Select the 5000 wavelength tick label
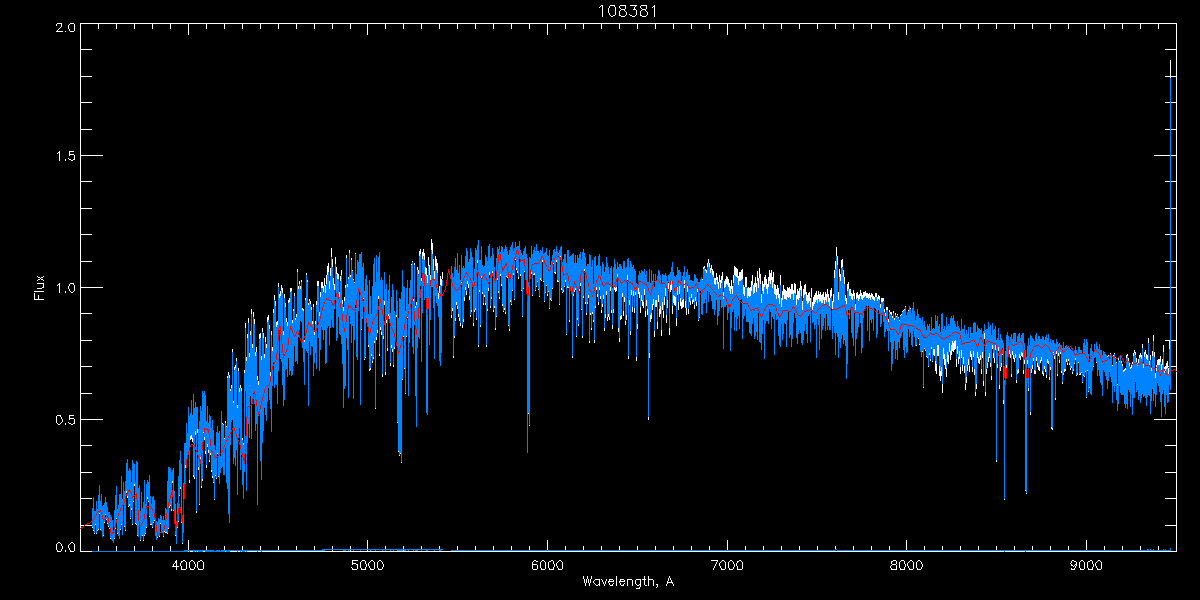Screen dimensions: 1200x600 tap(368, 565)
